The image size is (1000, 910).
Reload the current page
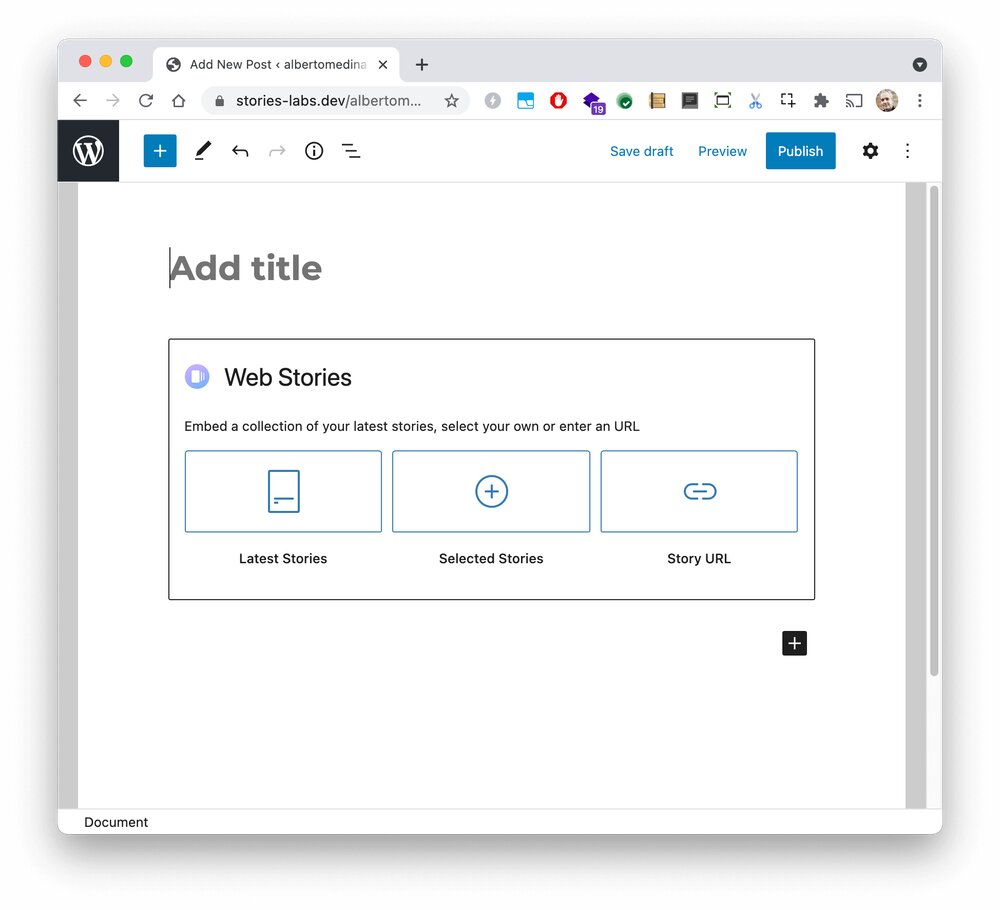coord(146,100)
